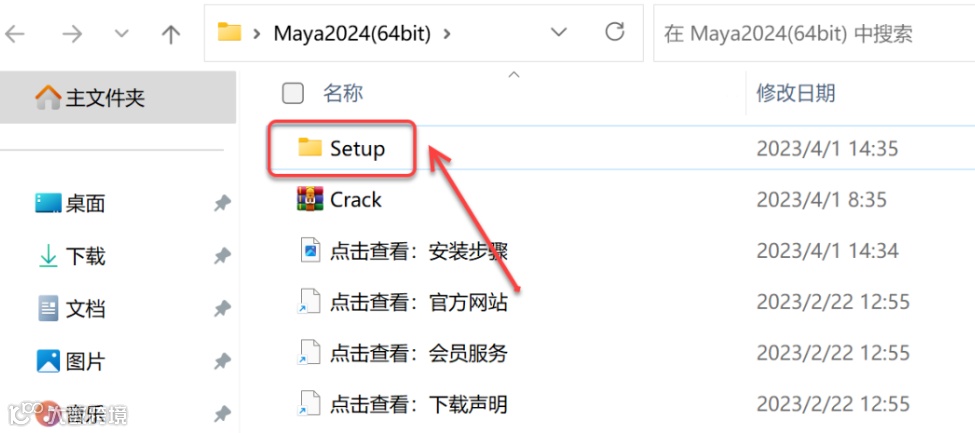Open the address bar history dropdown
This screenshot has width=975, height=433.
pyautogui.click(x=559, y=32)
